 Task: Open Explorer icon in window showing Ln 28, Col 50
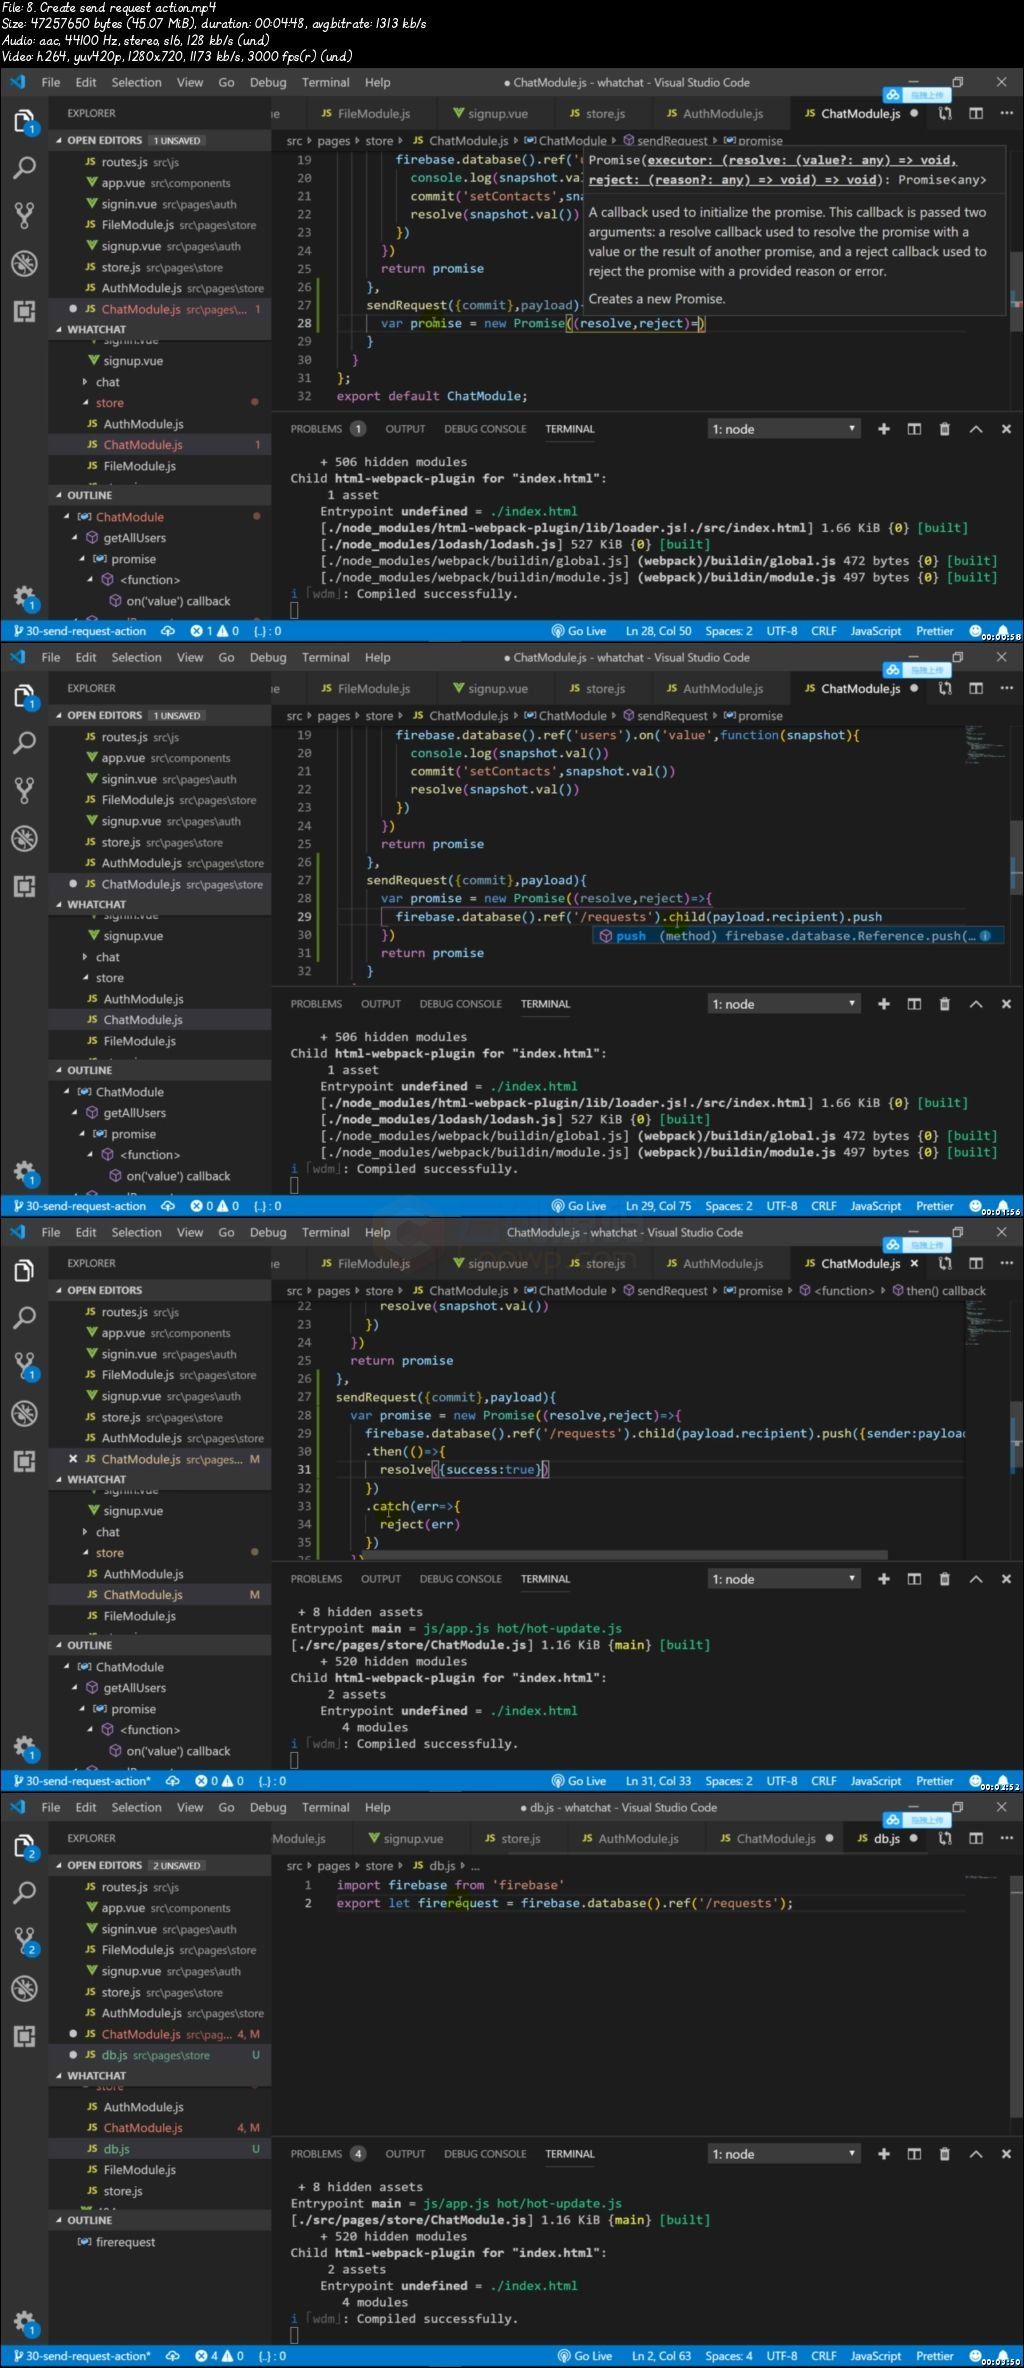(24, 120)
